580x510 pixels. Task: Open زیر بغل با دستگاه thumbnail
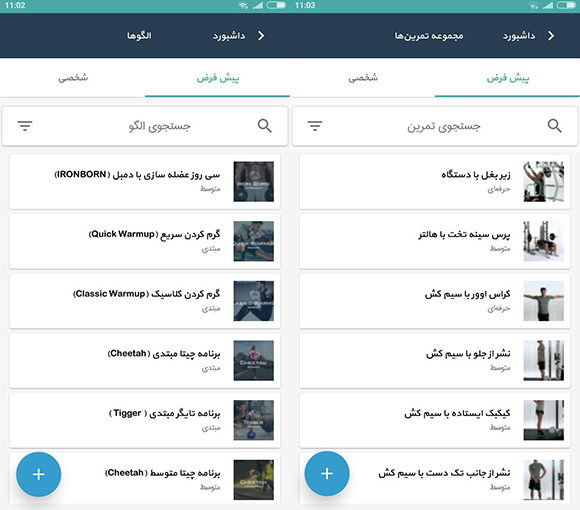pos(544,182)
